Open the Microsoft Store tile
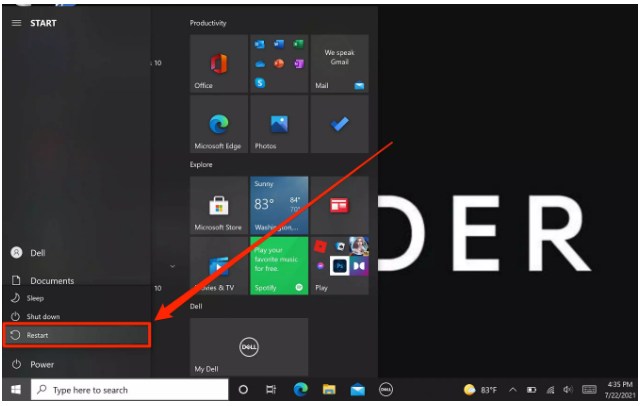This screenshot has height=406, width=644. click(219, 205)
